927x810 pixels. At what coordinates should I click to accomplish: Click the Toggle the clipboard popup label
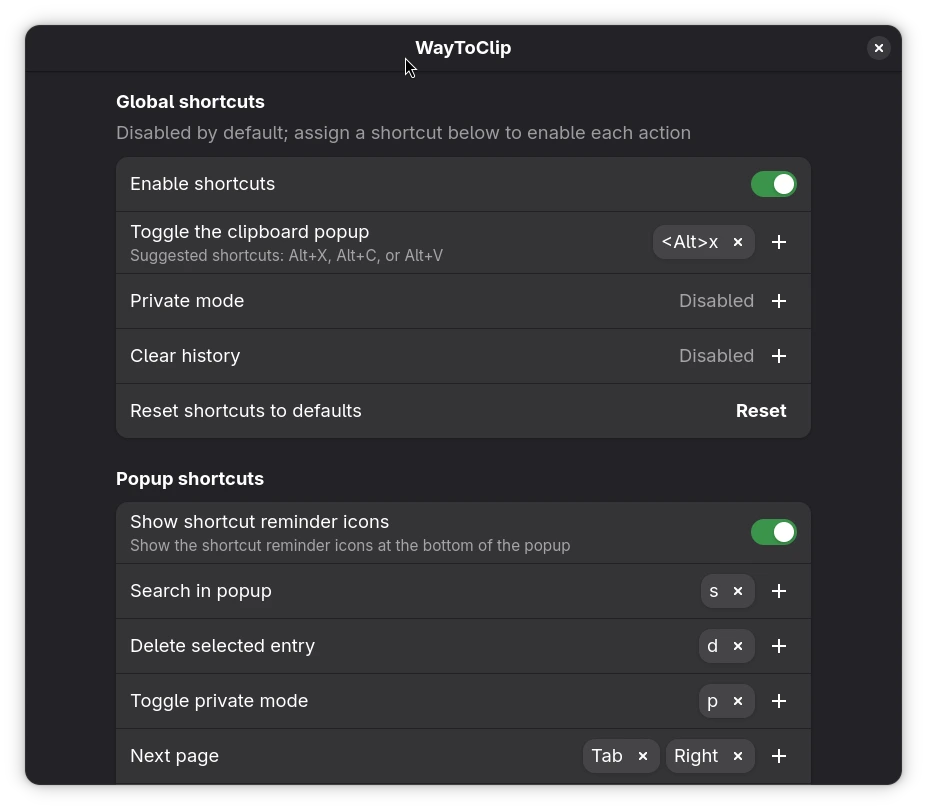click(249, 232)
